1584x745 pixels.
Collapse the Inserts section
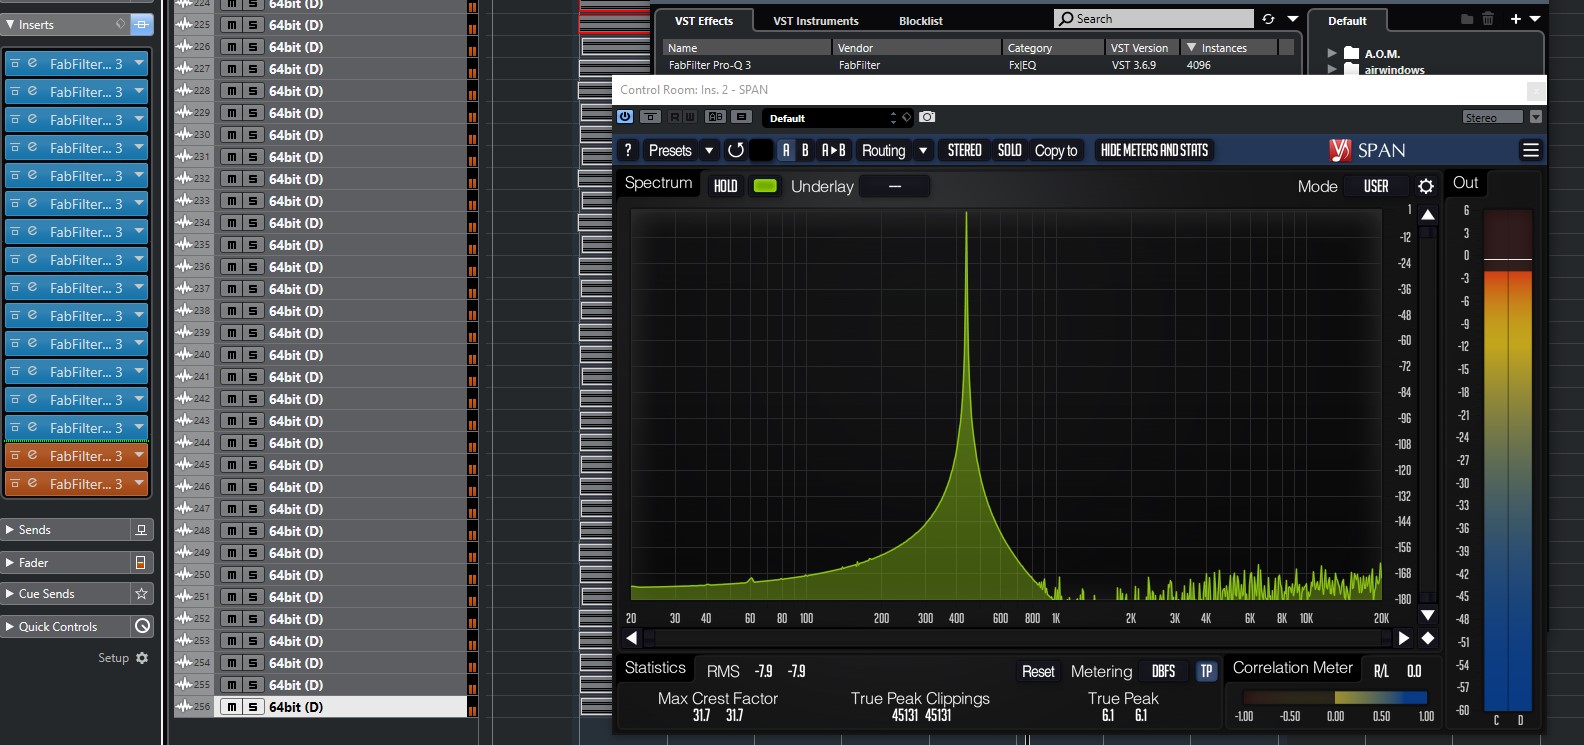(x=10, y=24)
